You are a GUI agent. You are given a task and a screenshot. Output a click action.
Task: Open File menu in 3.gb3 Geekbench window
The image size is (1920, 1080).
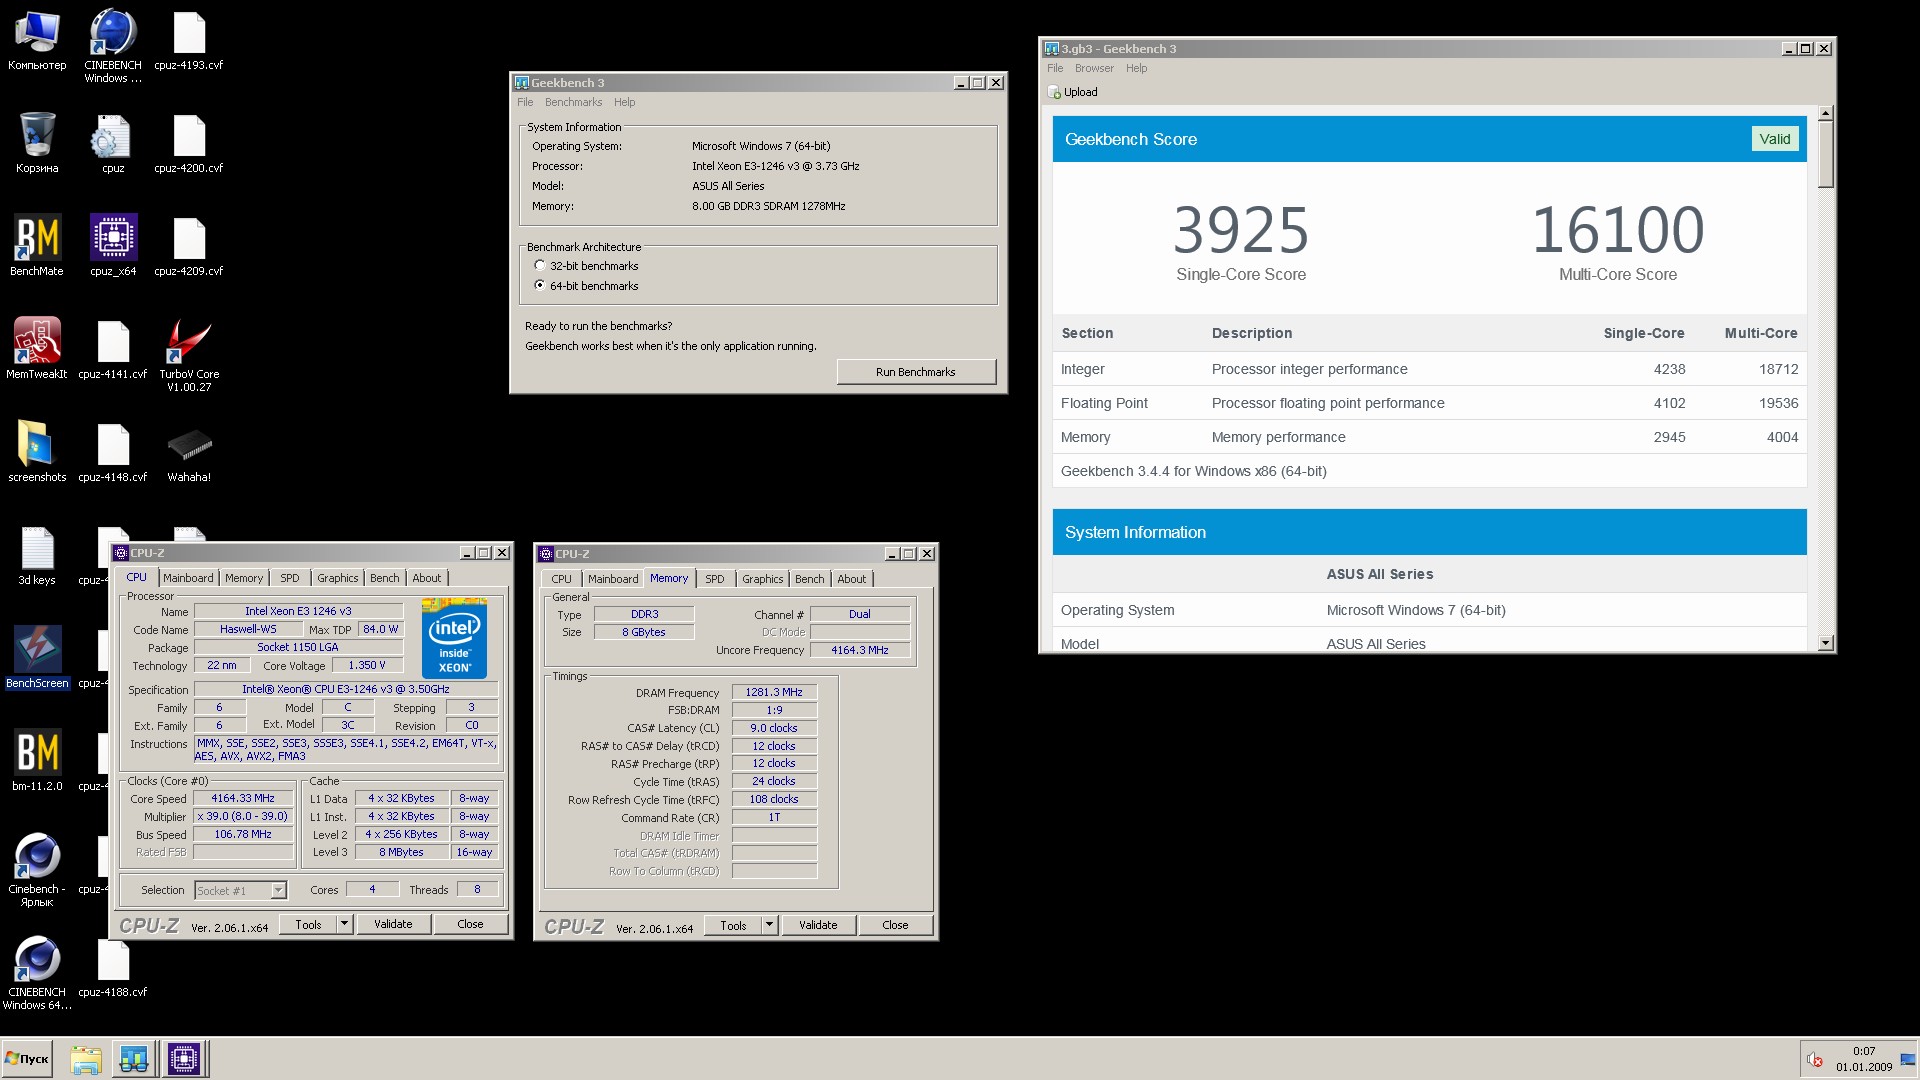coord(1055,68)
